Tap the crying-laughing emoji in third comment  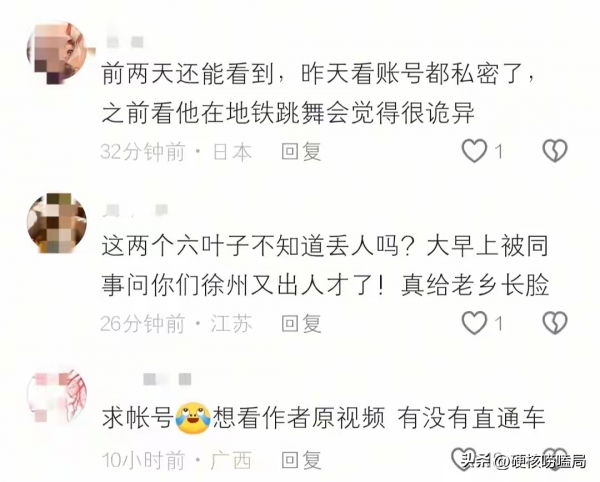[193, 418]
